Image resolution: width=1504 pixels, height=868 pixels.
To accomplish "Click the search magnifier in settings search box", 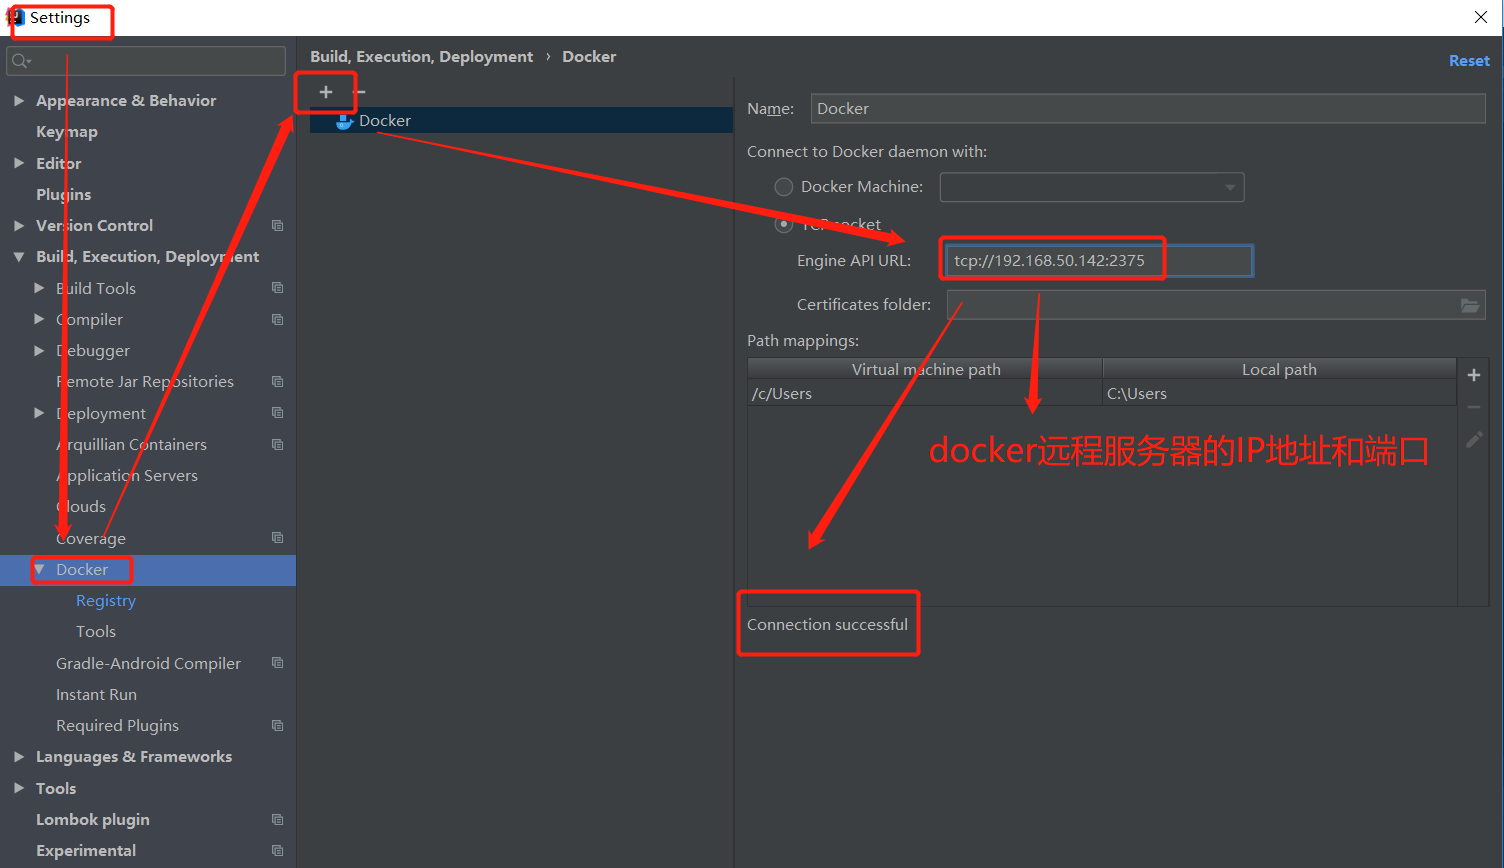I will pos(20,61).
